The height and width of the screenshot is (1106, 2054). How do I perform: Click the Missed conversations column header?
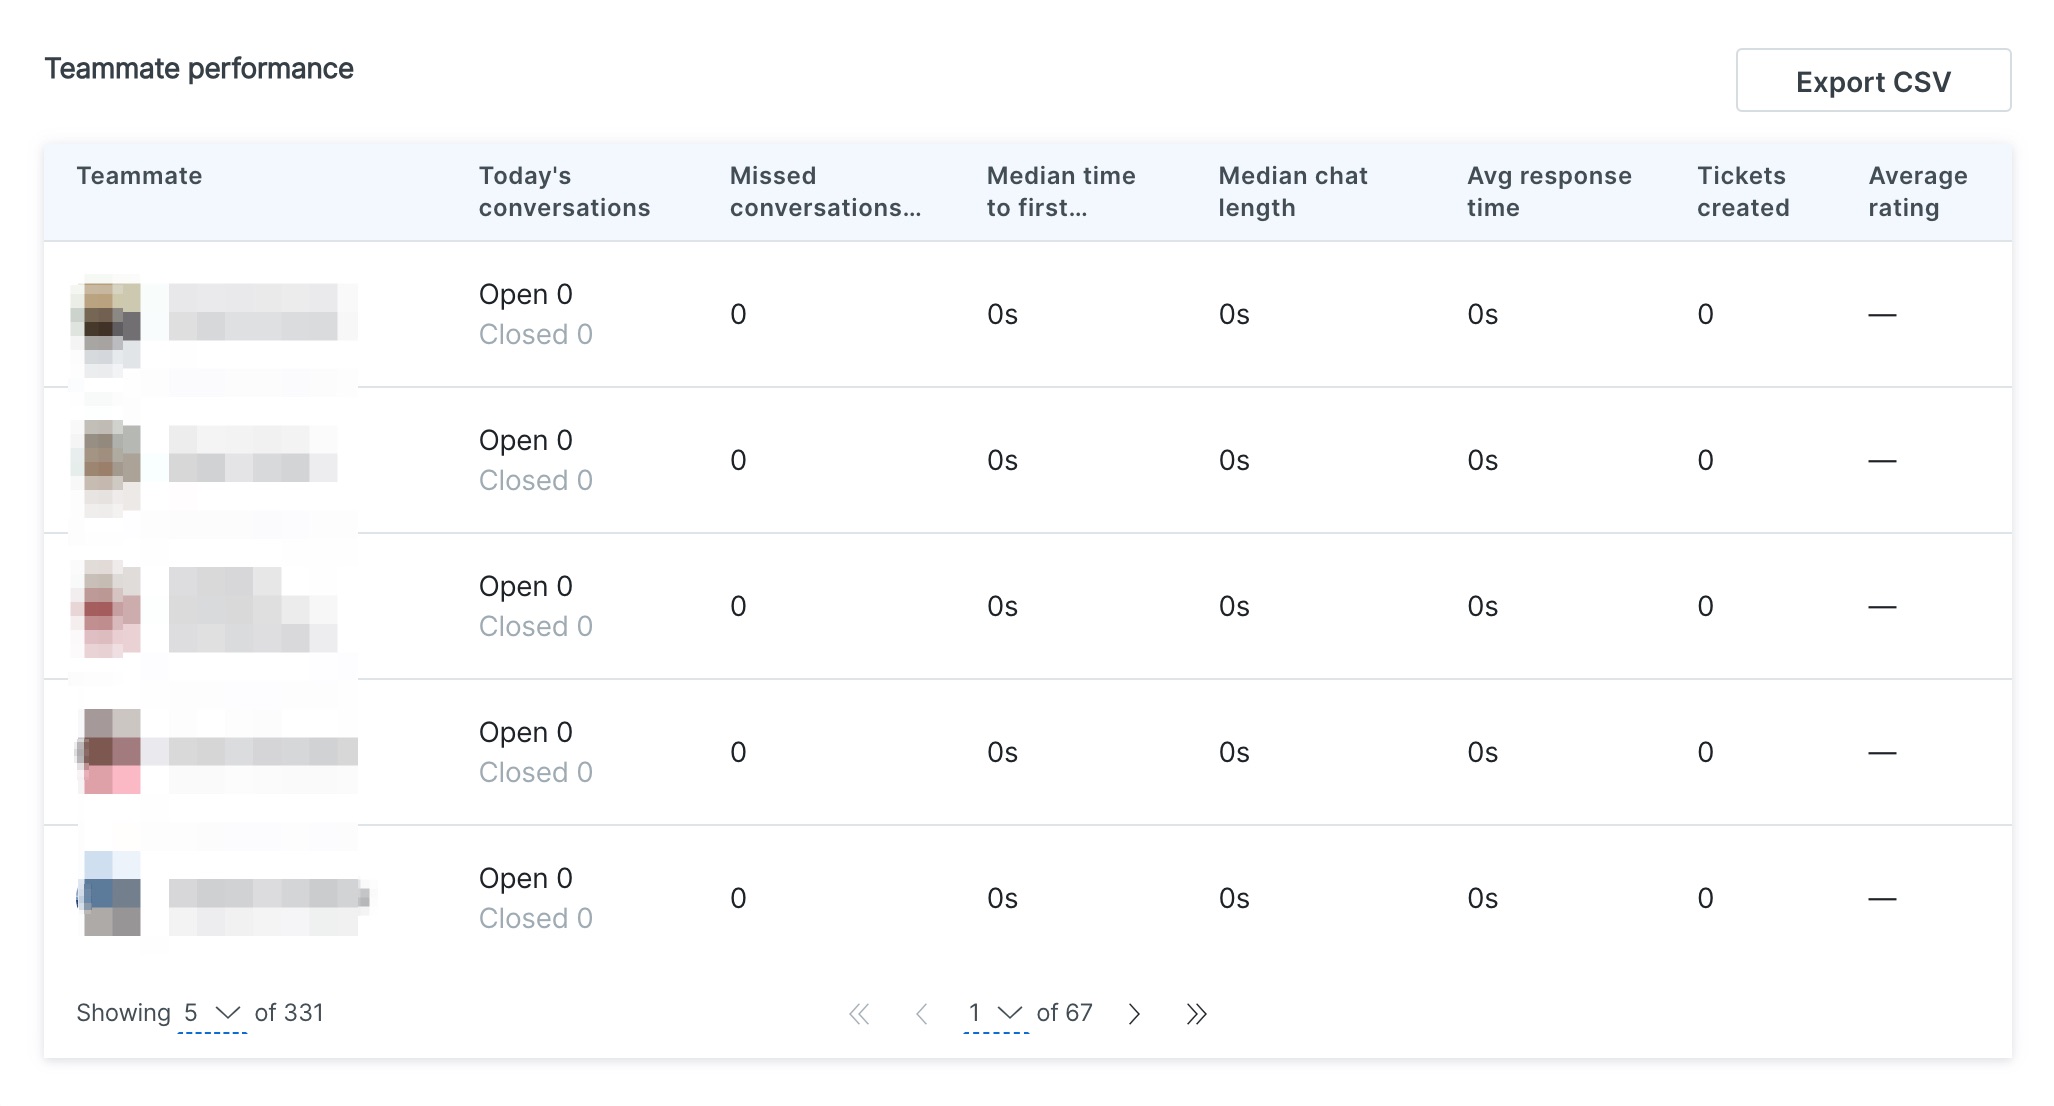(825, 191)
